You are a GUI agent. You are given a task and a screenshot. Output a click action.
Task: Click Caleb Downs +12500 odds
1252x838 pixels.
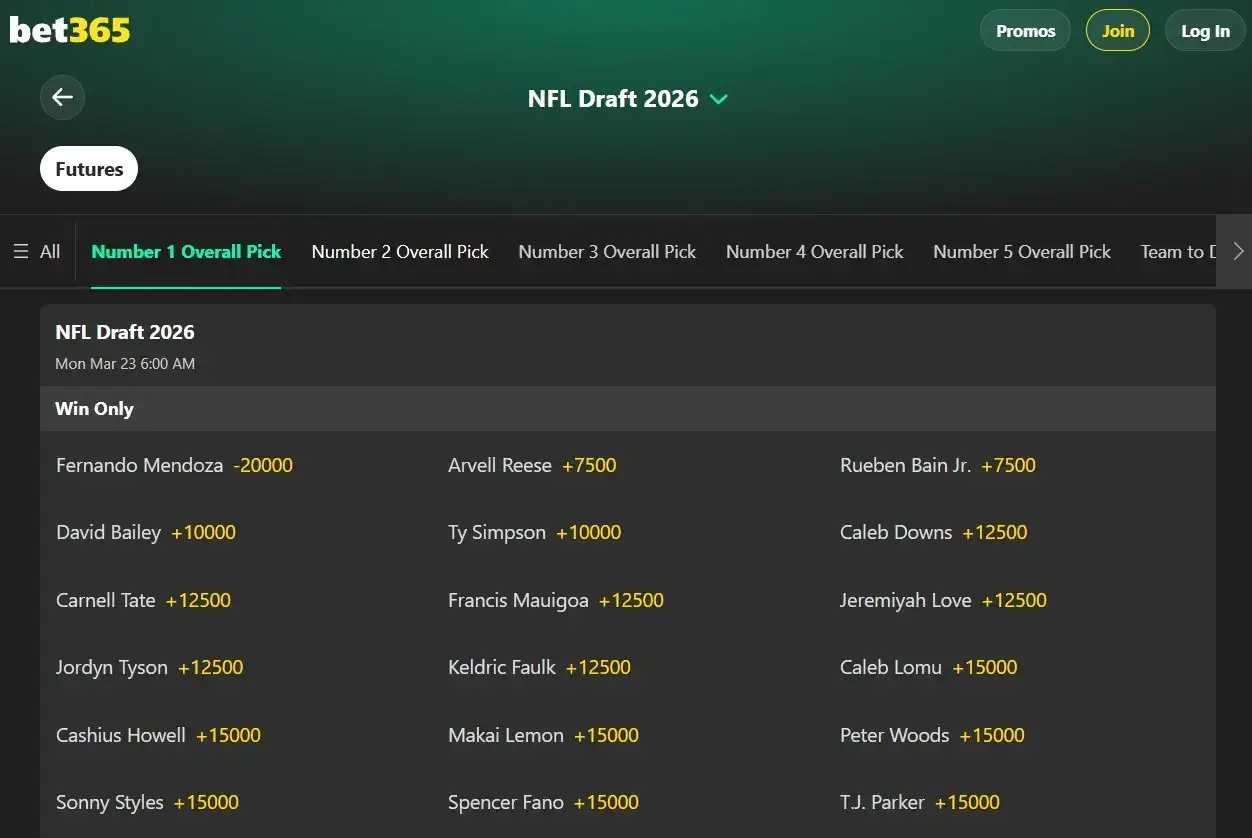pos(933,532)
